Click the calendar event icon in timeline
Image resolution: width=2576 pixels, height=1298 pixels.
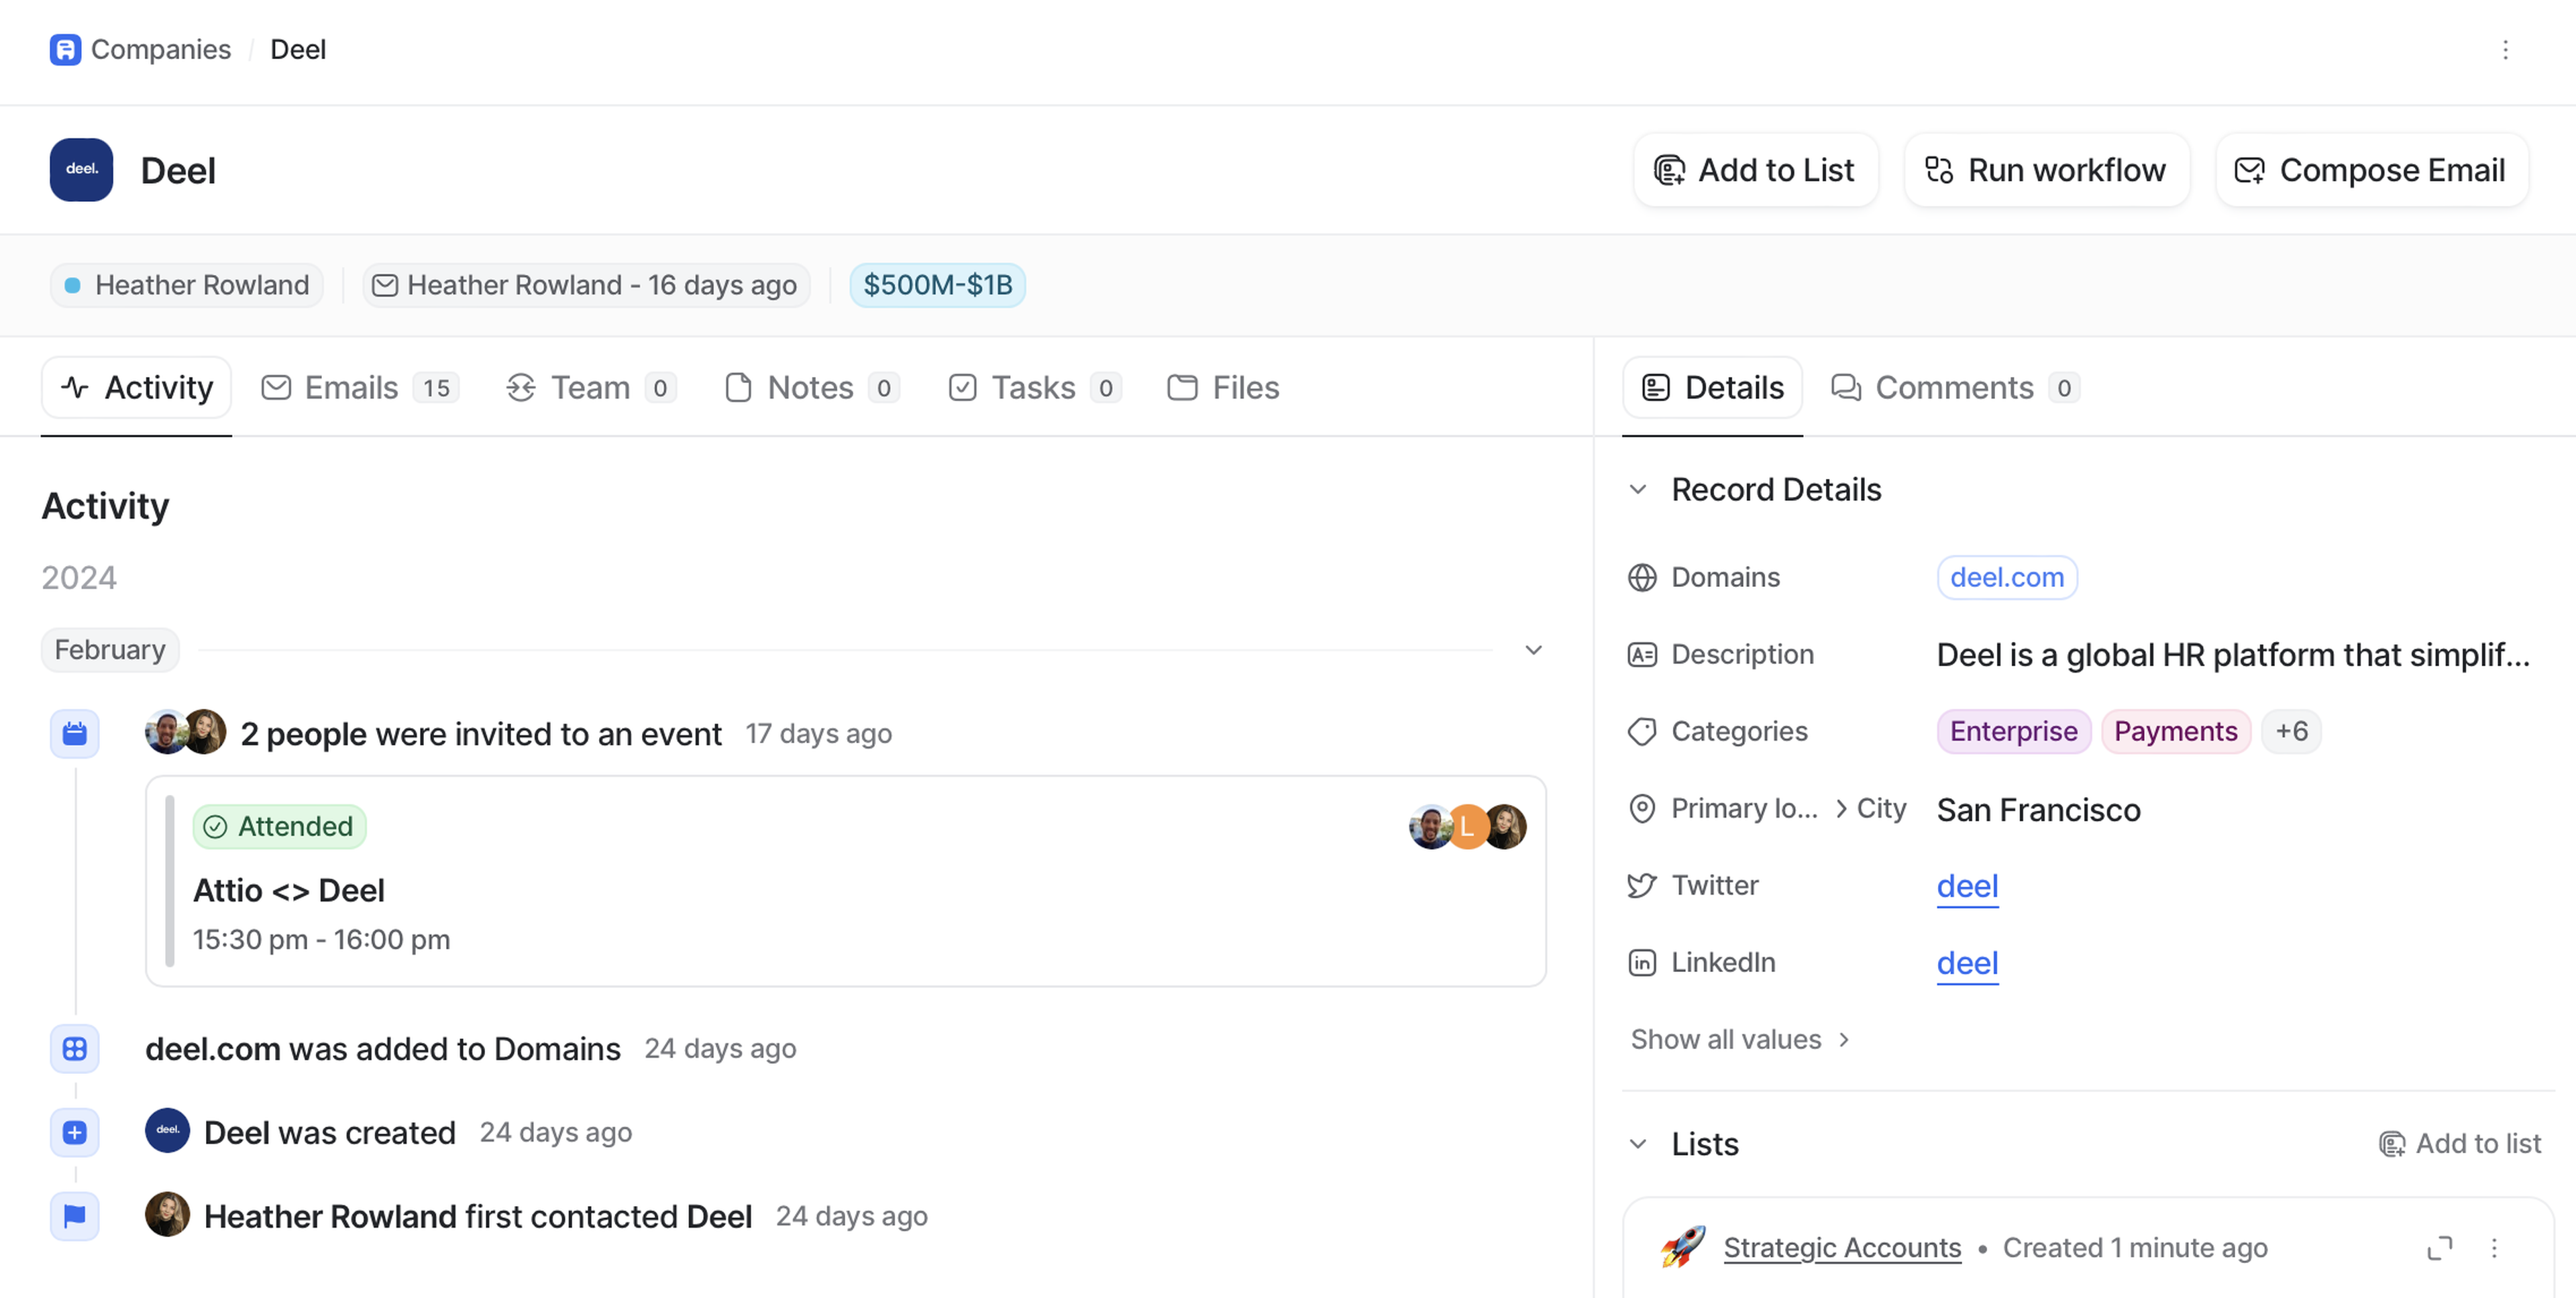point(75,734)
